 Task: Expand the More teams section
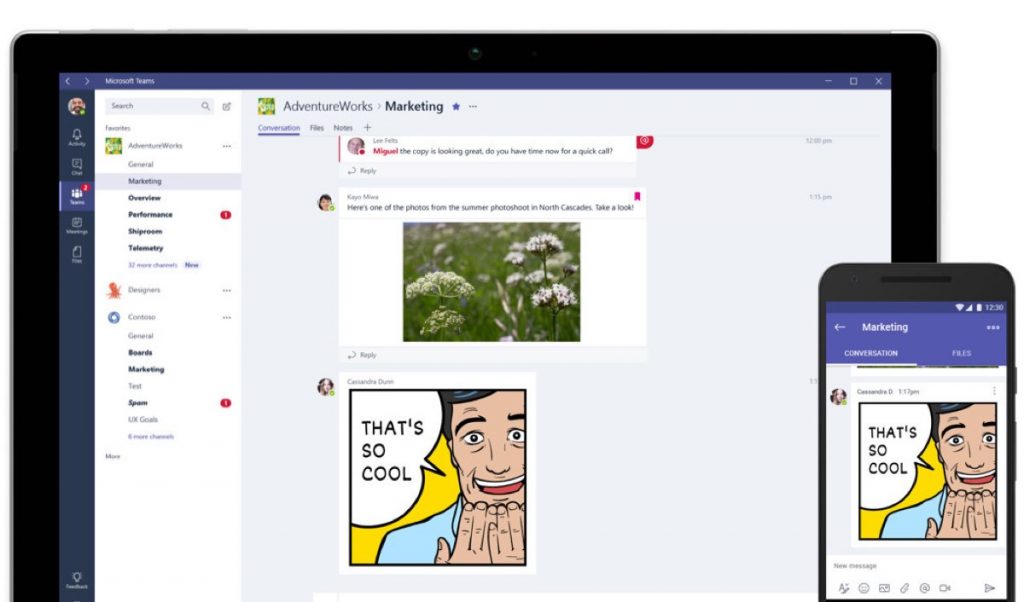coord(112,456)
